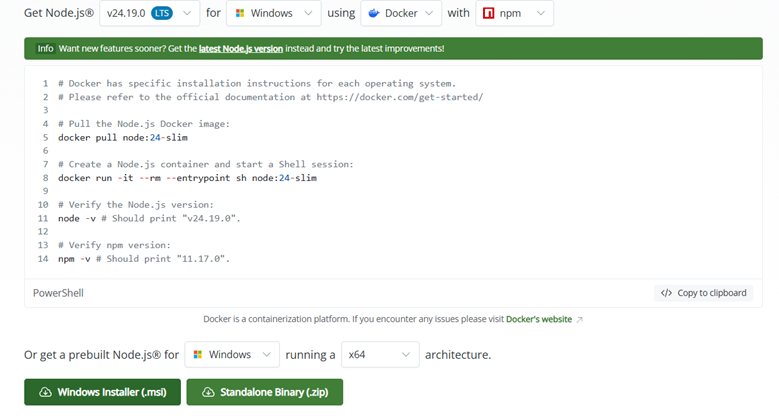779x416 pixels.
Task: Open the Node.js version v24.19.0 dropdown
Action: pos(150,13)
